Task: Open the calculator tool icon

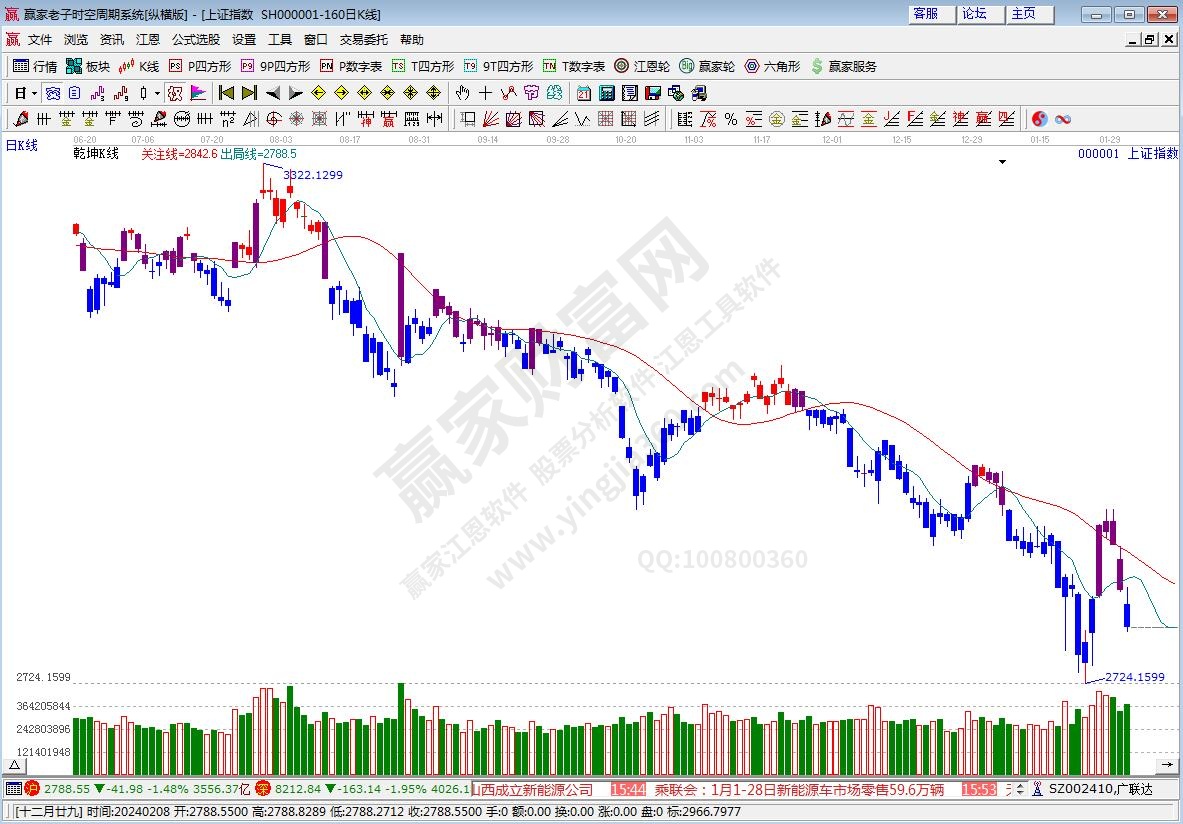Action: click(607, 93)
